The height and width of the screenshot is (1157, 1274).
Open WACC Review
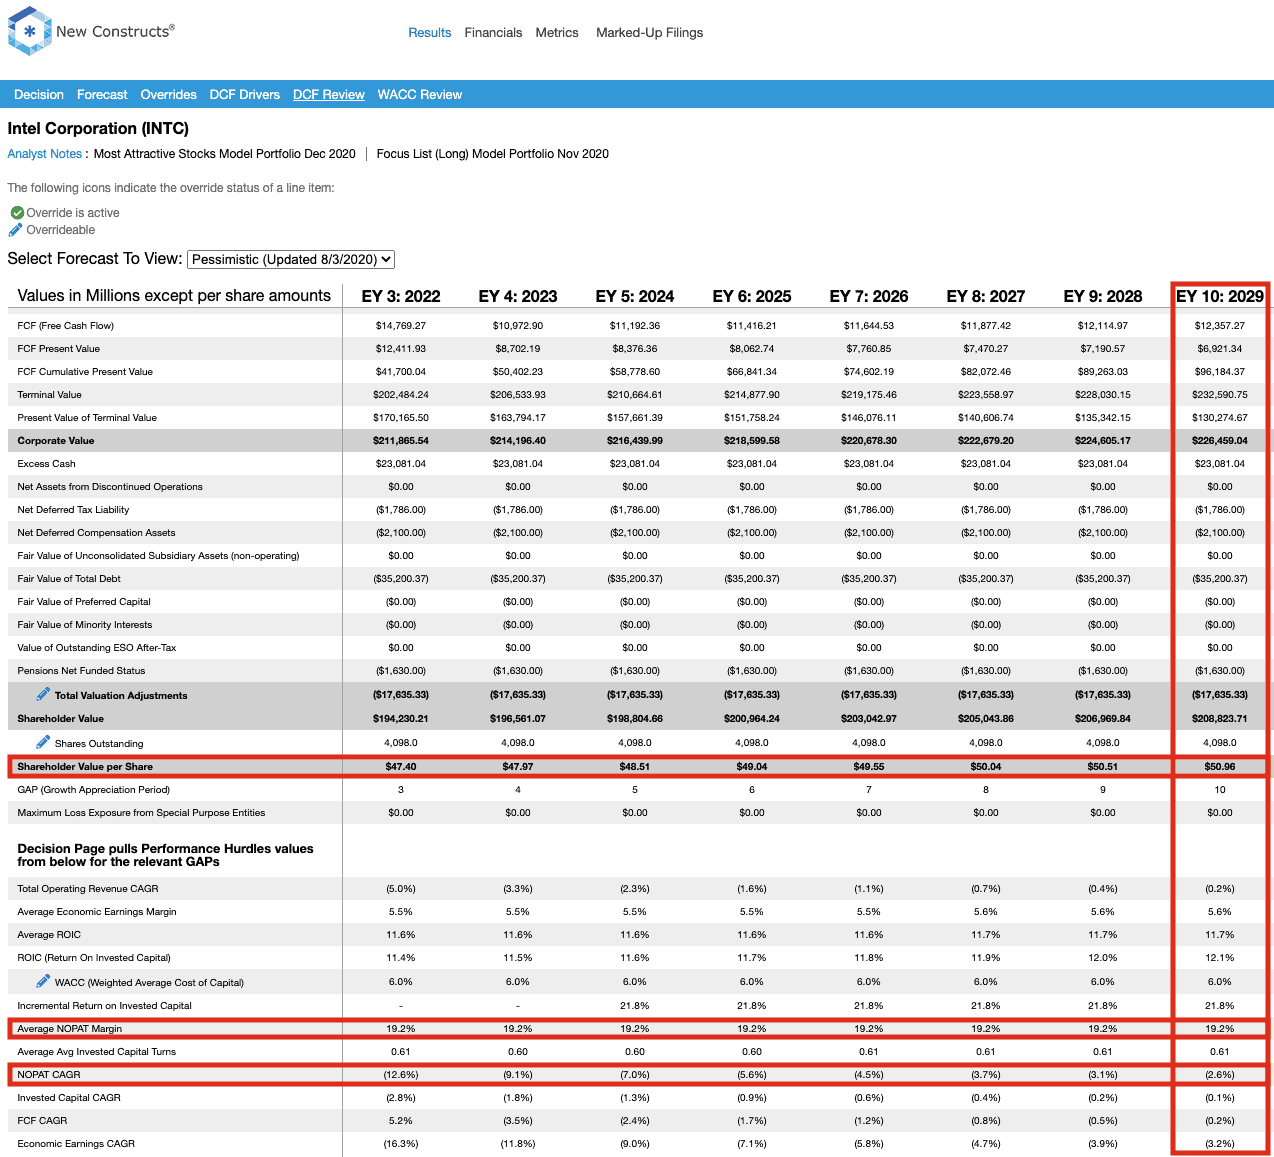pyautogui.click(x=420, y=95)
